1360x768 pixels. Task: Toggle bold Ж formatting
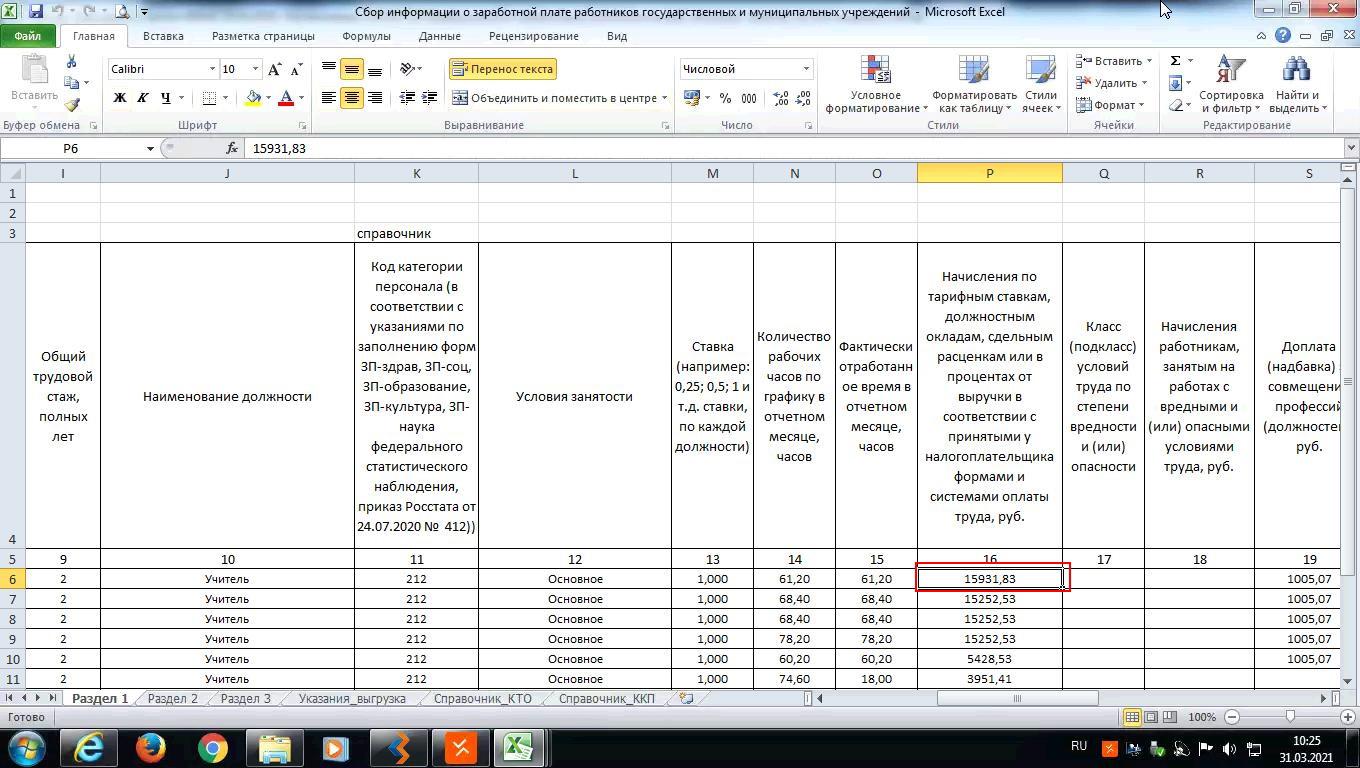[x=120, y=98]
